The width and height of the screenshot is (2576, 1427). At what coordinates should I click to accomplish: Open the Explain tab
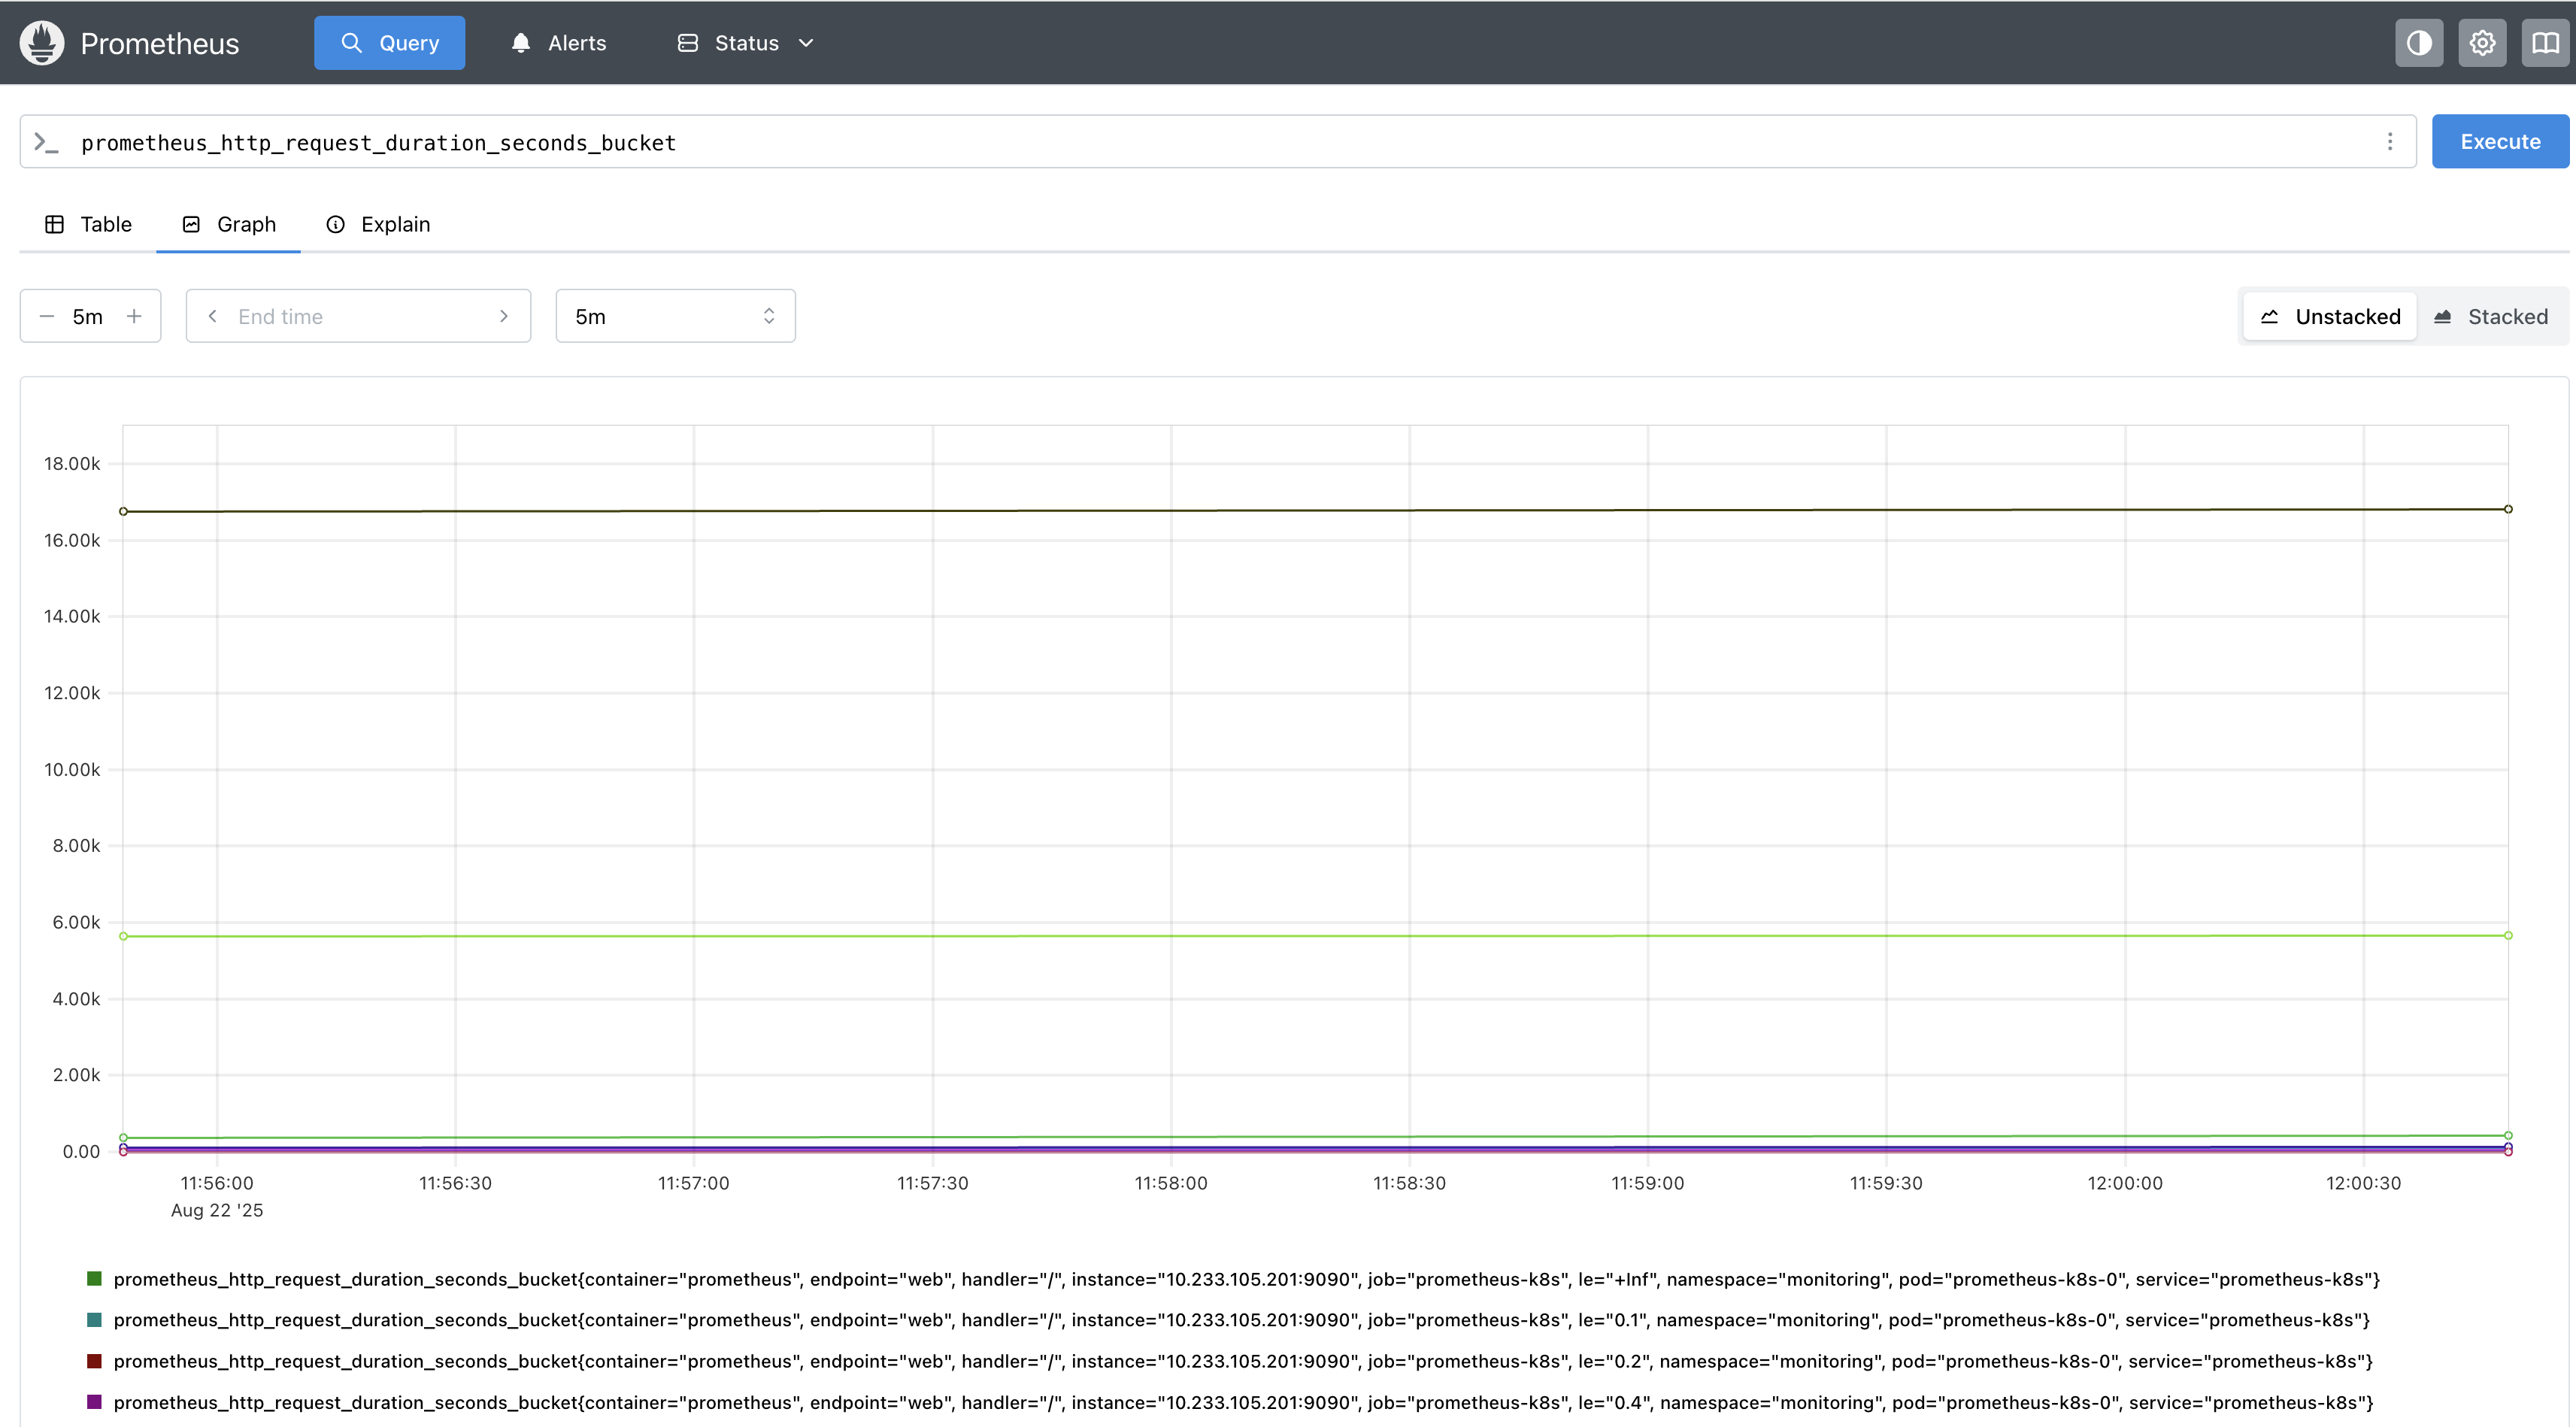coord(378,224)
